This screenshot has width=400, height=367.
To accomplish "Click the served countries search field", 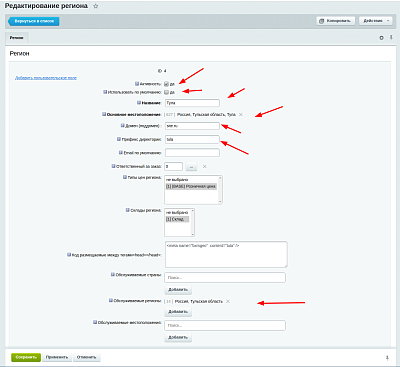I will tap(225, 278).
